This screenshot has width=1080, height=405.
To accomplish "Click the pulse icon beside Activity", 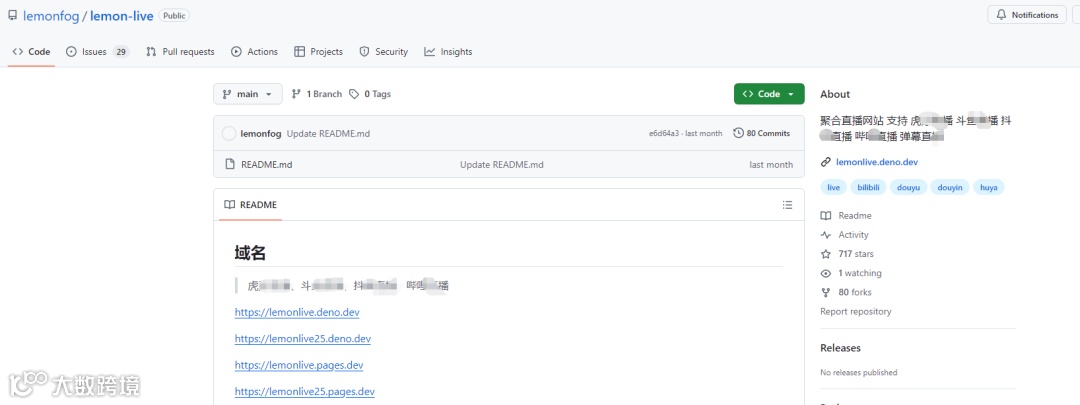I will click(826, 235).
